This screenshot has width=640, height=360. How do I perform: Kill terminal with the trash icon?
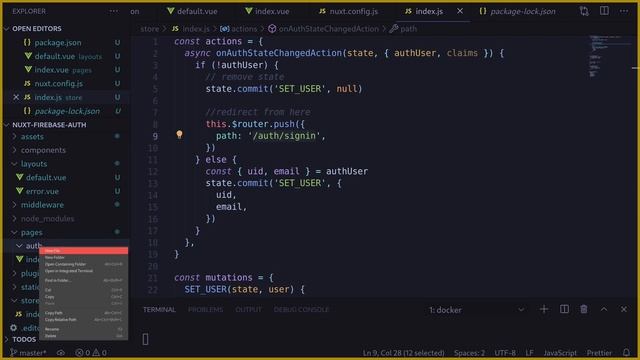click(584, 309)
